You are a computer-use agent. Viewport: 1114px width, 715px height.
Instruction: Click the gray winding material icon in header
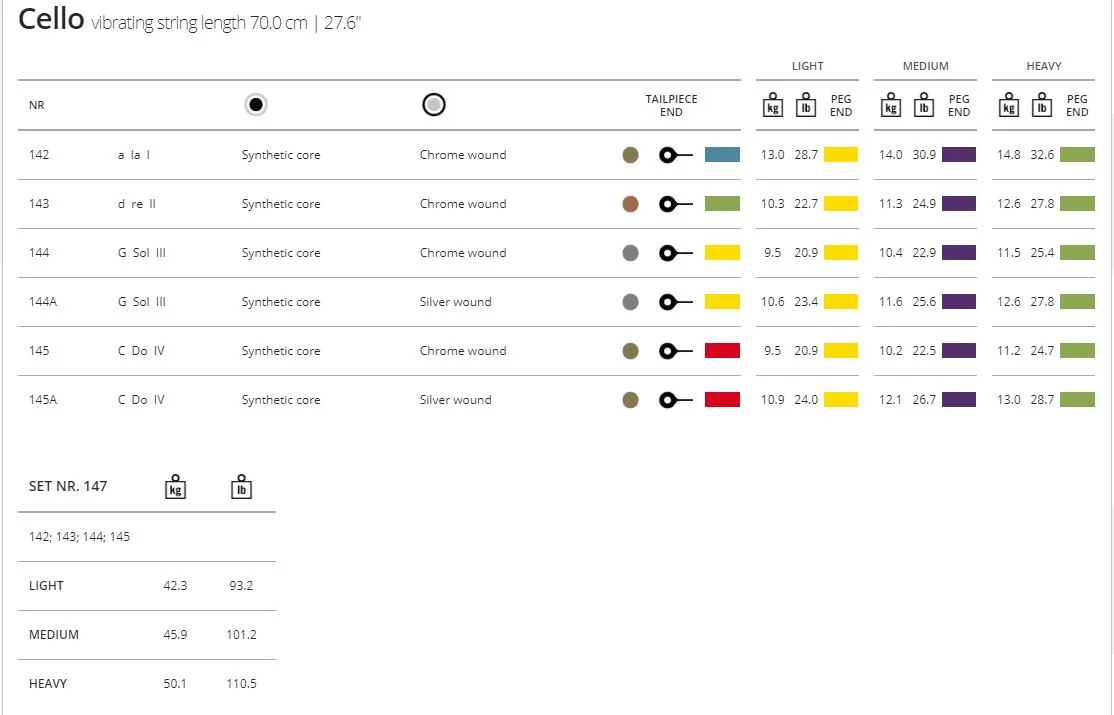433,105
